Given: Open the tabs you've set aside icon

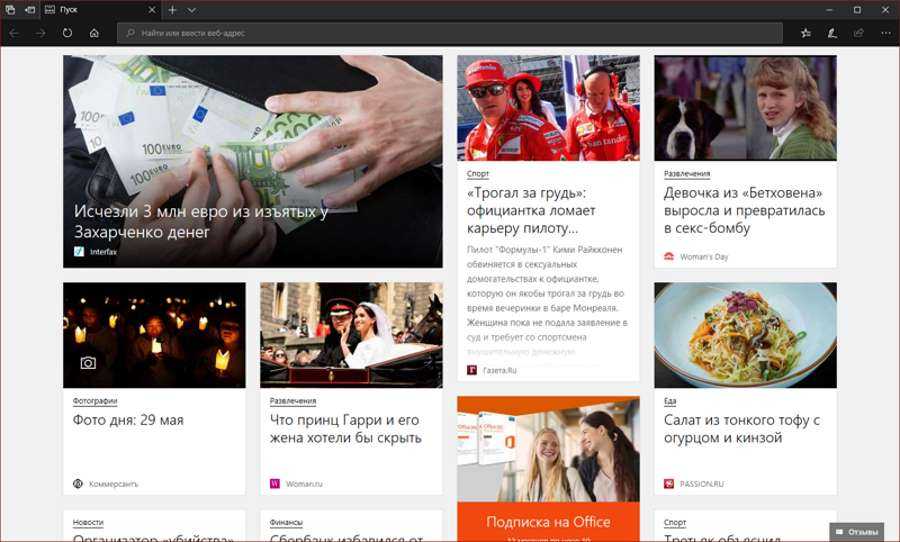Looking at the screenshot, I should (10, 10).
